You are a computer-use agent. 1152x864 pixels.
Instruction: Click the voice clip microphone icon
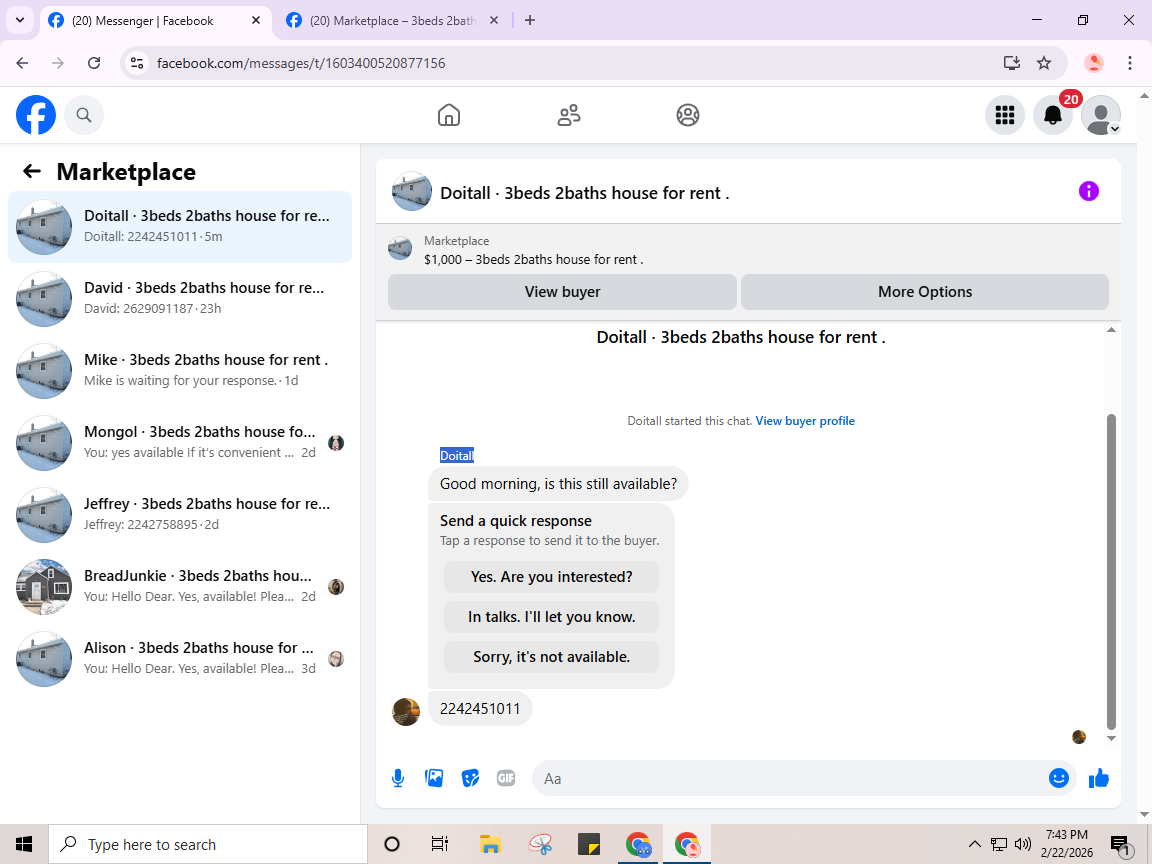[x=397, y=778]
